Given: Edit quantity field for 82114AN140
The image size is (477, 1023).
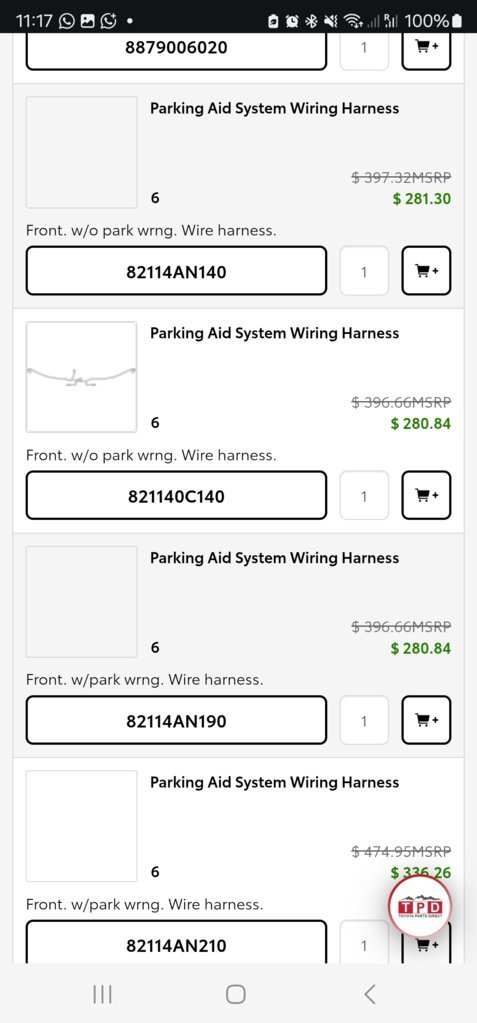Looking at the screenshot, I should click(364, 271).
